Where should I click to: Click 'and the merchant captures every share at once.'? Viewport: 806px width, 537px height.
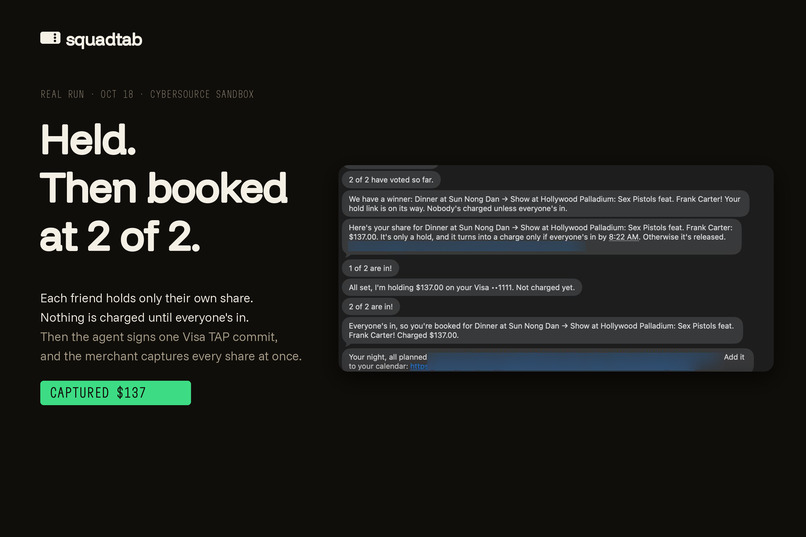click(x=171, y=356)
